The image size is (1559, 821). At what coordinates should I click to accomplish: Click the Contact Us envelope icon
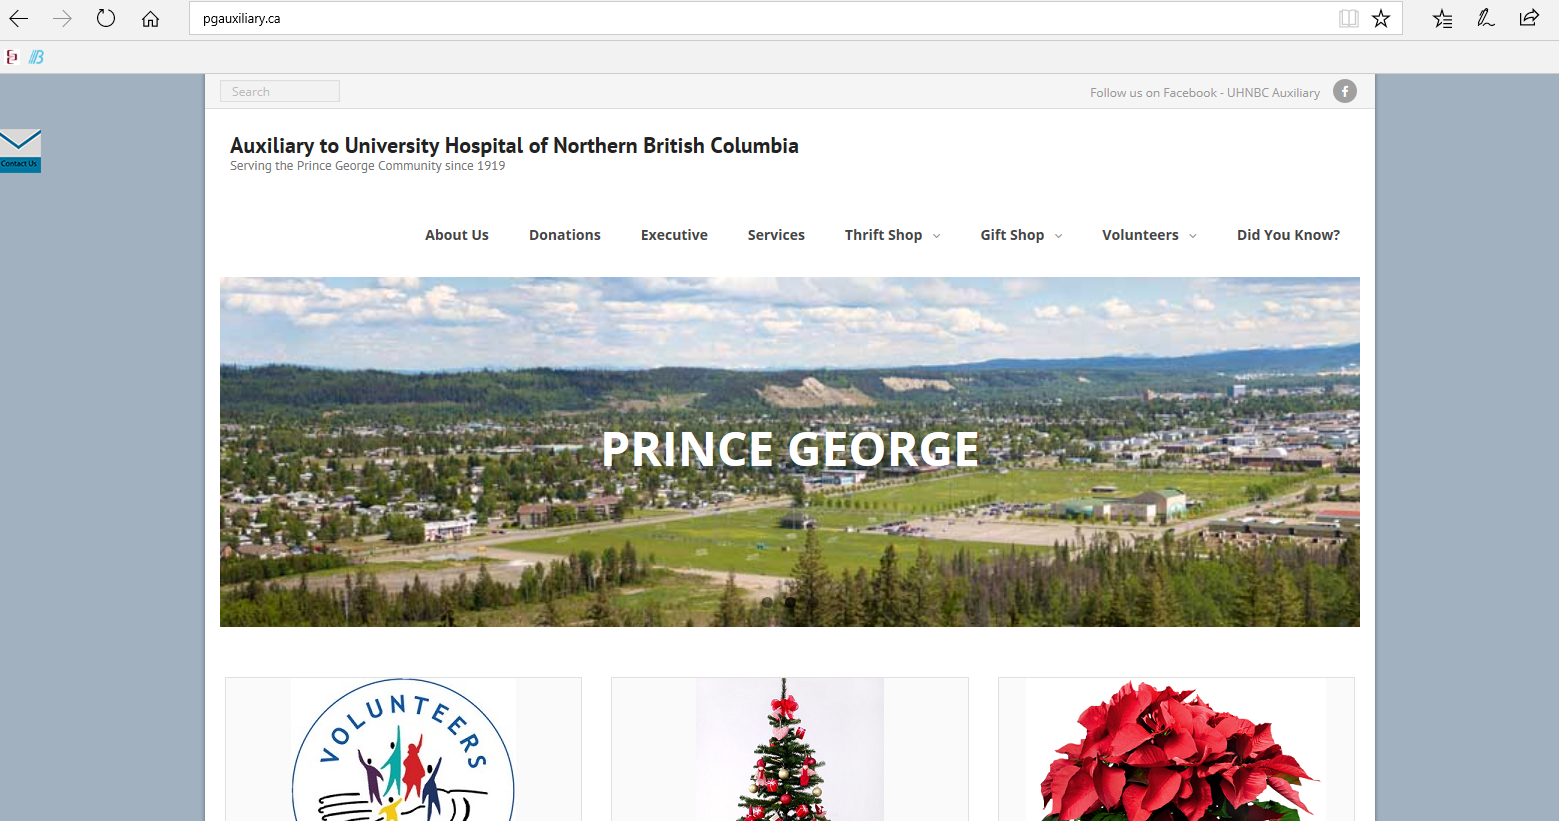pos(20,150)
